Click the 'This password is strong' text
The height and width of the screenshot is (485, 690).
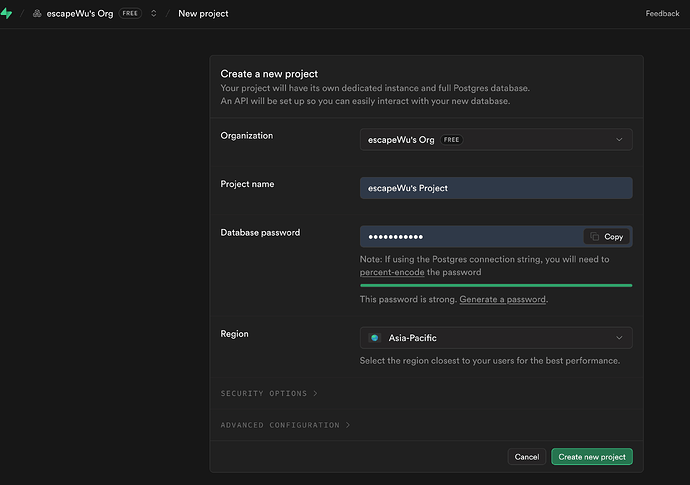[x=408, y=299]
